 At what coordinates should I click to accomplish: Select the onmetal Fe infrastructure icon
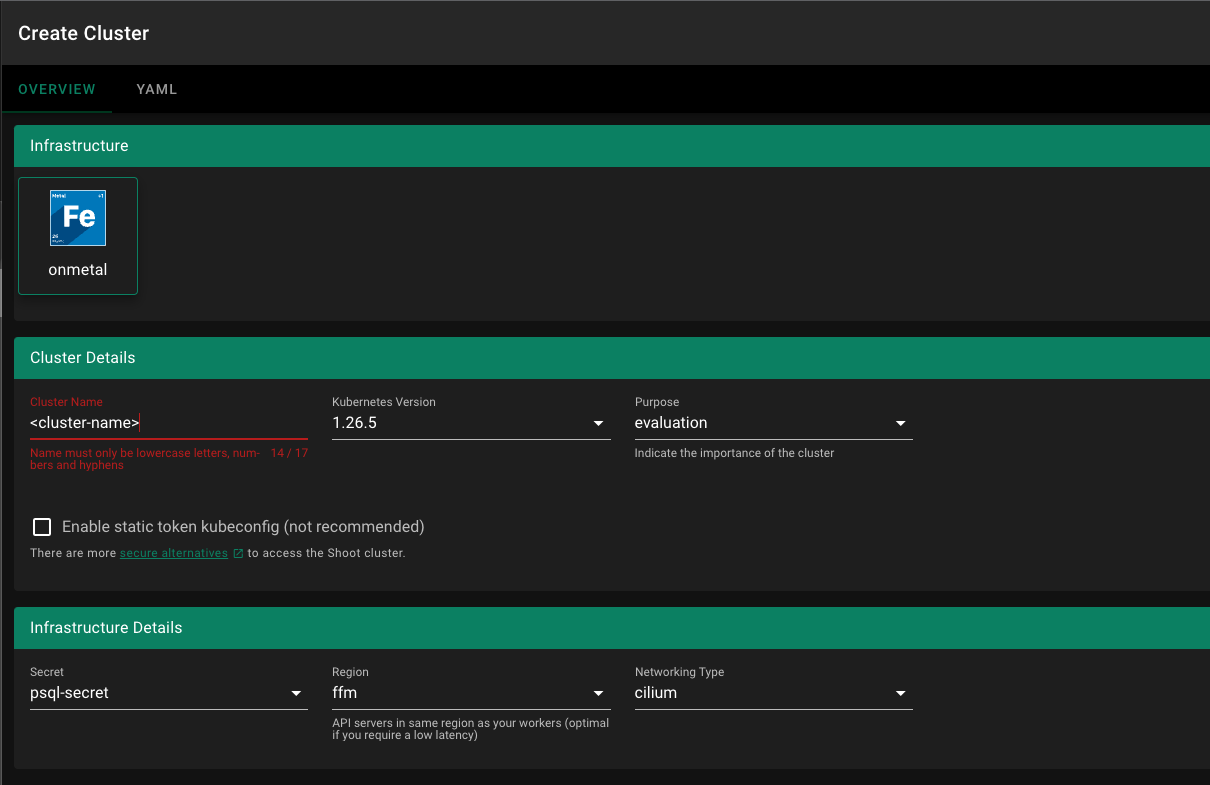[78, 218]
